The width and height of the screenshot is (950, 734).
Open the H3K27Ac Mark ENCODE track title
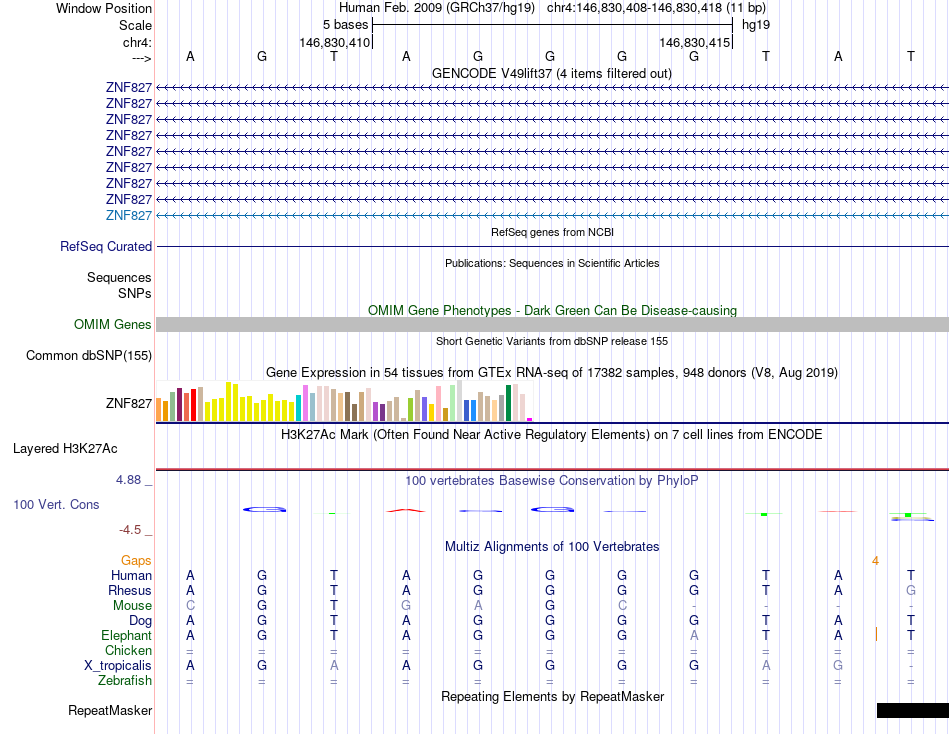pos(552,435)
